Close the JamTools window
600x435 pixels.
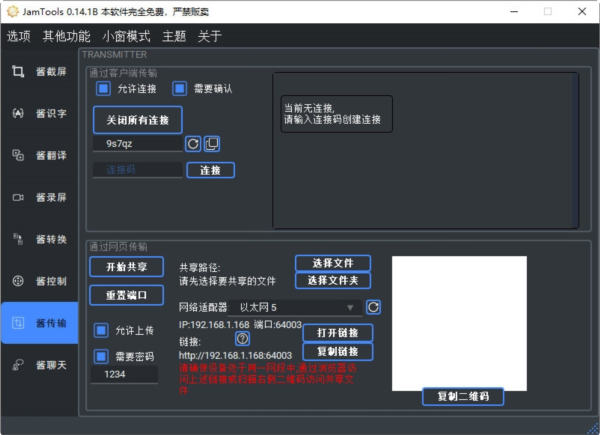point(582,11)
